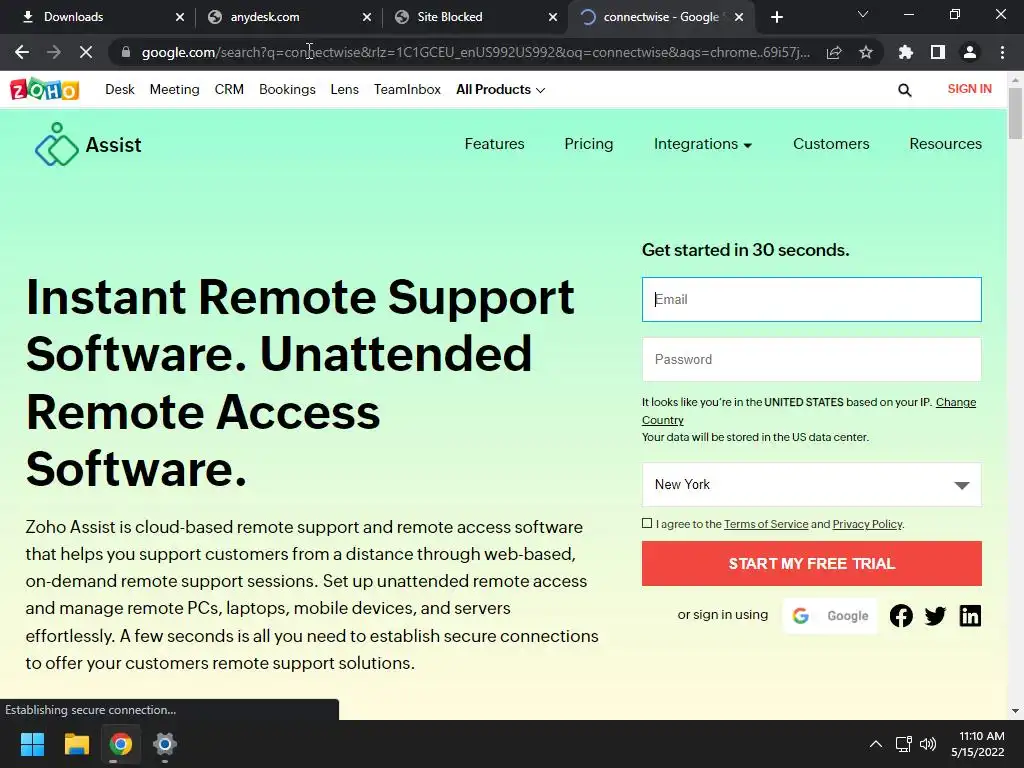Click into the Email field
The image size is (1024, 768).
(x=811, y=299)
